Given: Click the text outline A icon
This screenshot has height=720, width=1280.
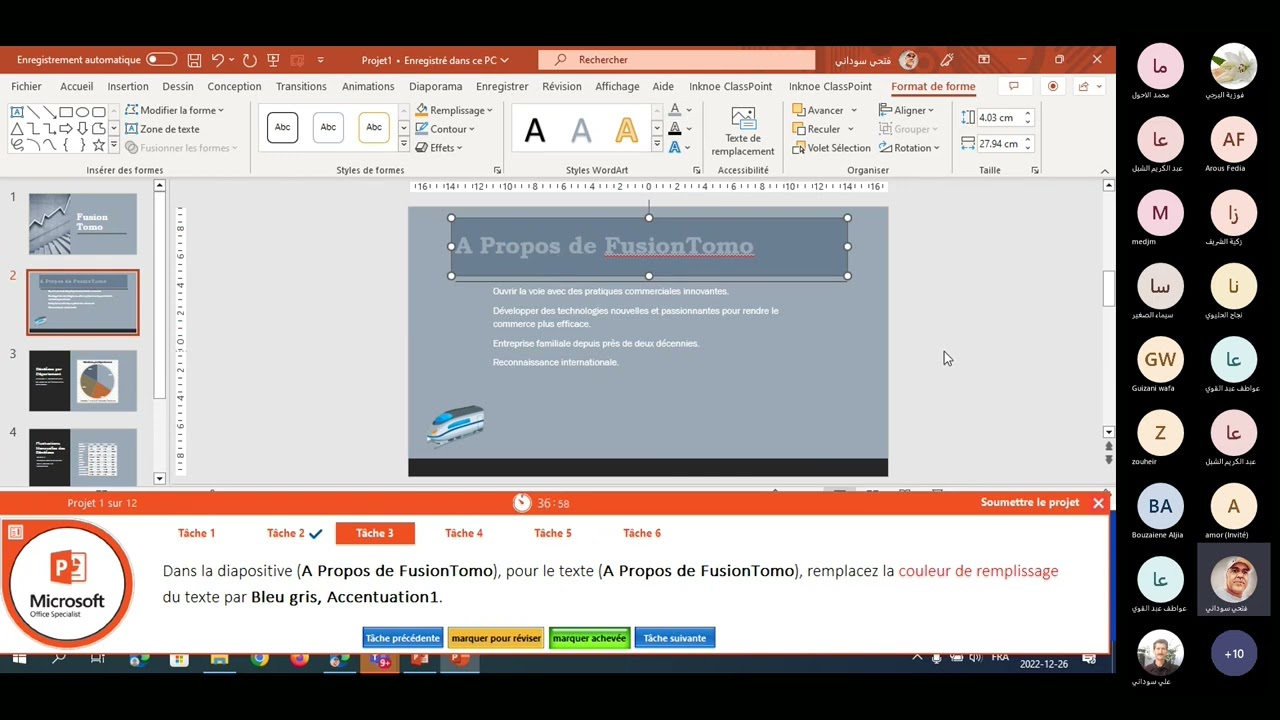Looking at the screenshot, I should point(675,129).
